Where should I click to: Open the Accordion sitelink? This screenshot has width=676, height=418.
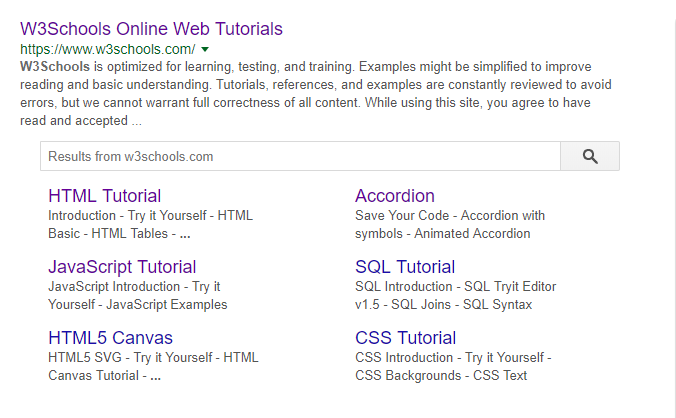(x=395, y=196)
